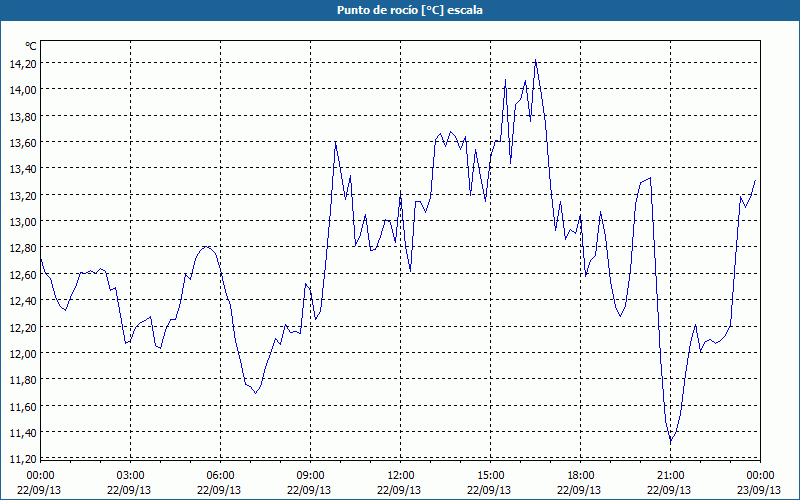Select the 22/09/13 date under 06:00
The image size is (800, 500).
tap(219, 490)
